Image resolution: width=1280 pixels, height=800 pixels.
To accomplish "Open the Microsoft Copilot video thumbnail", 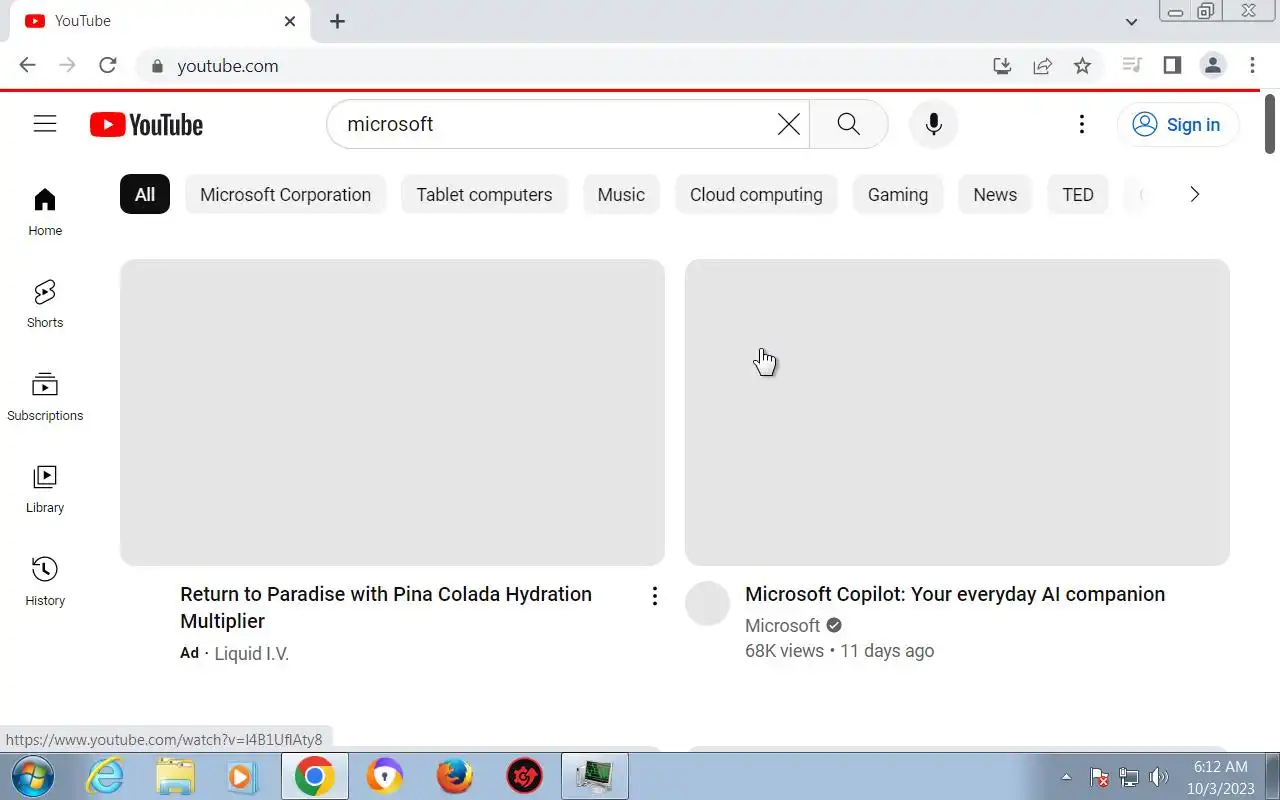I will 957,412.
